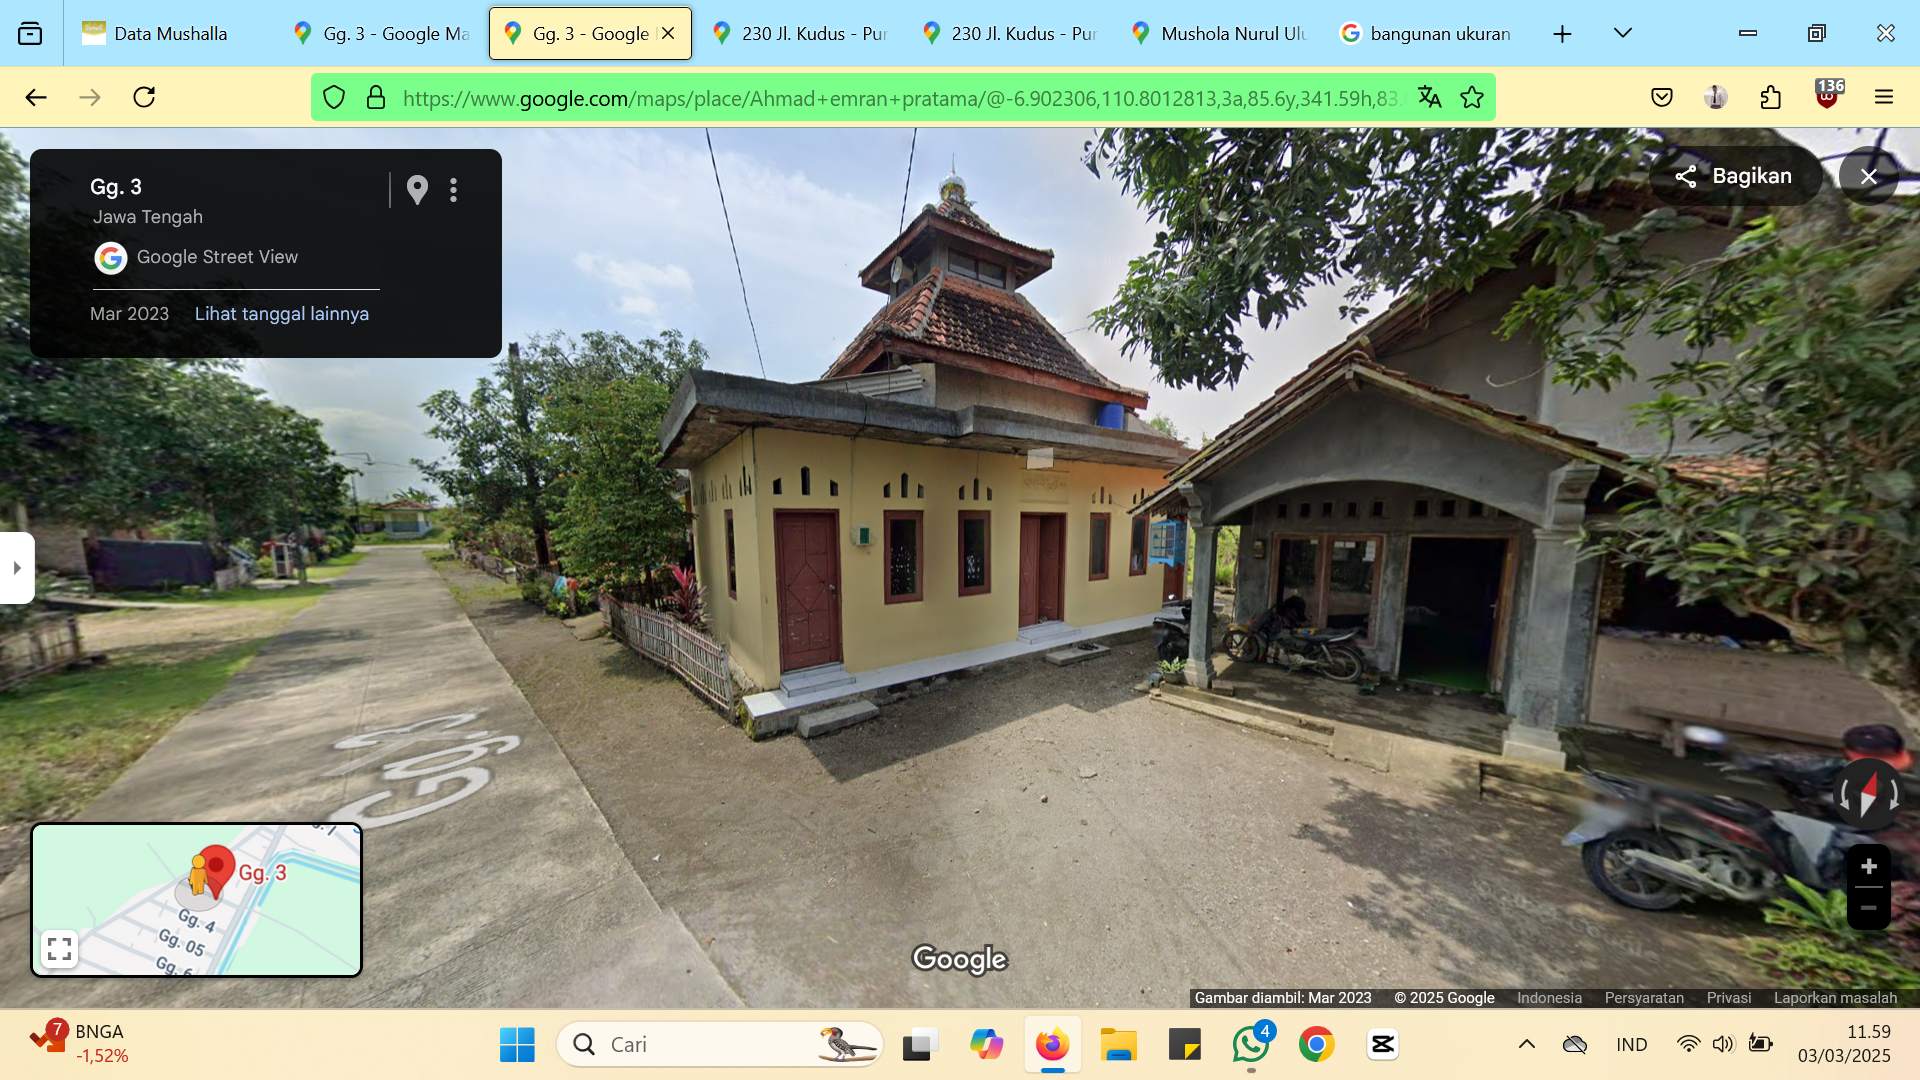Switch to the Mushola Nurul Ulum tab

click(1220, 33)
